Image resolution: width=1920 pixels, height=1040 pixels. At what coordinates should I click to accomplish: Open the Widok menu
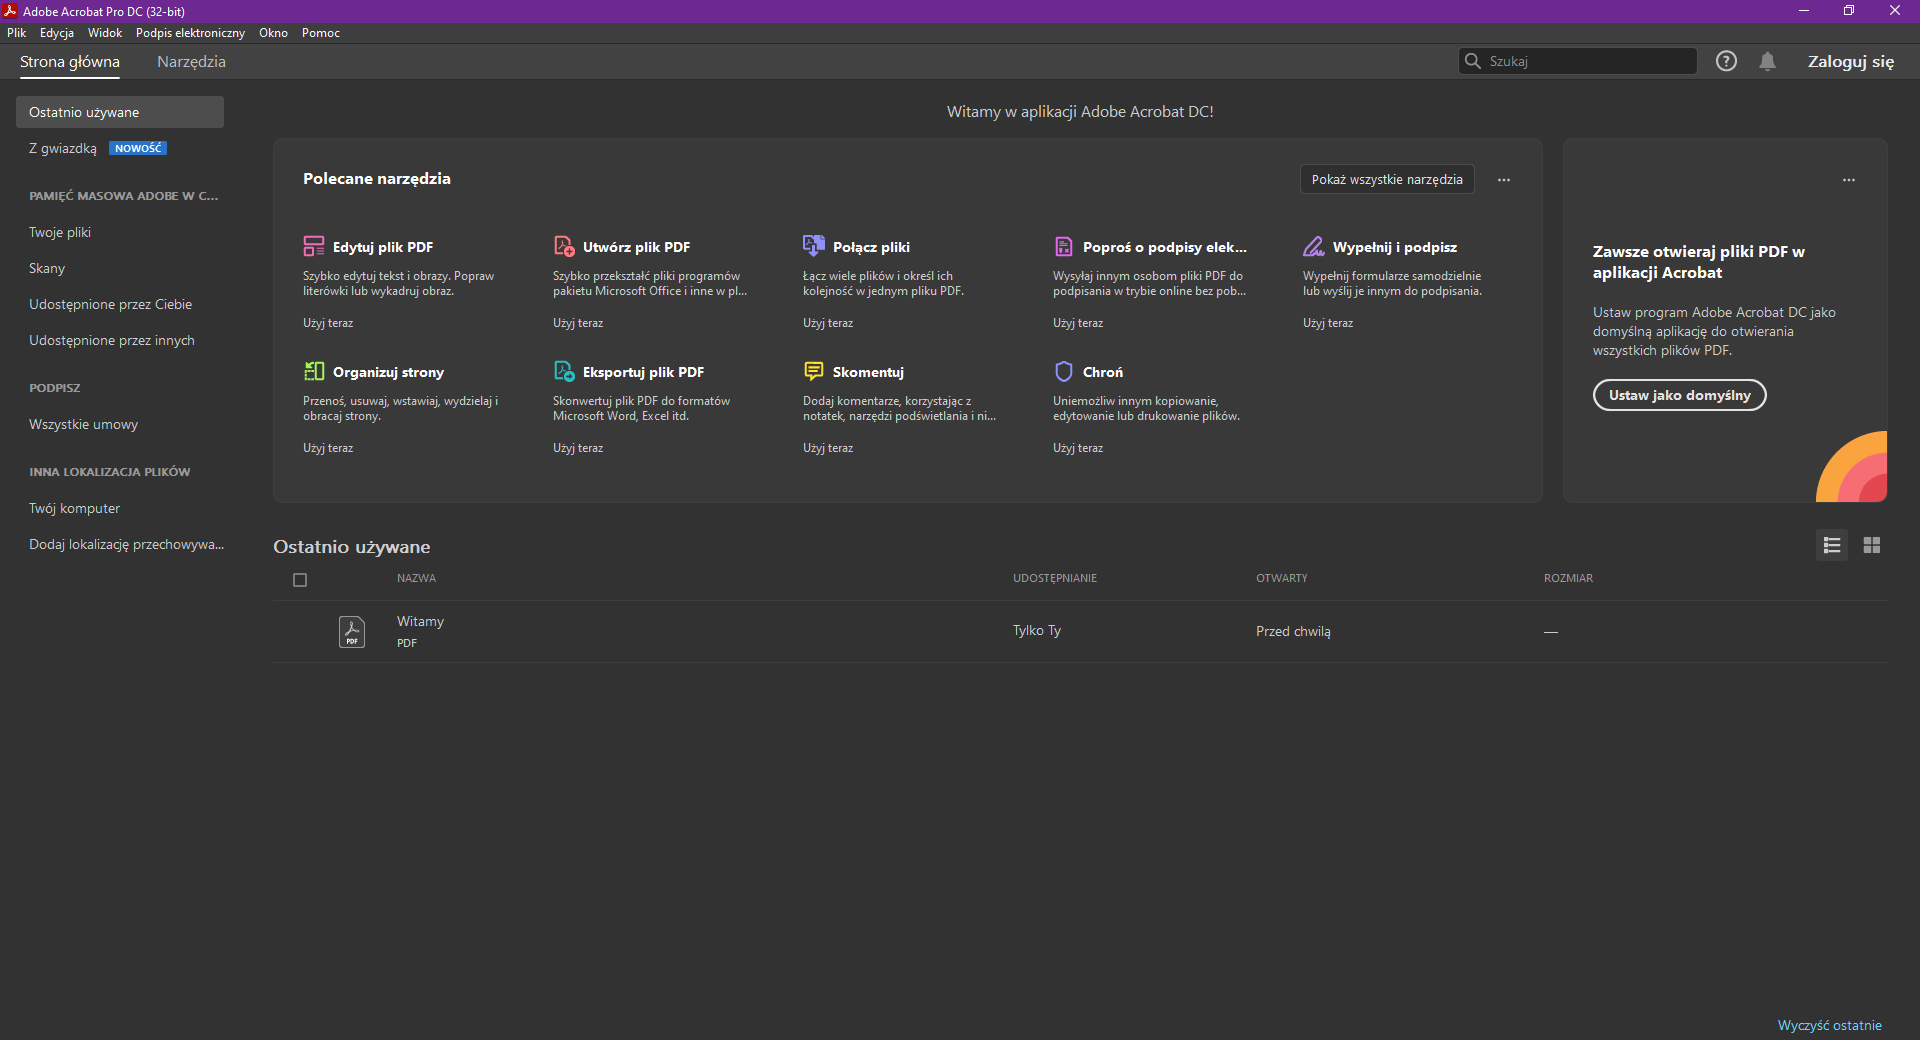click(105, 33)
